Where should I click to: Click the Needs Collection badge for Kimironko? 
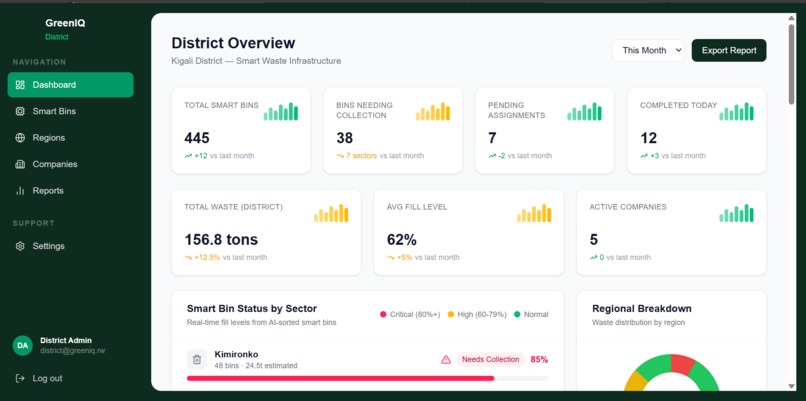(x=490, y=359)
